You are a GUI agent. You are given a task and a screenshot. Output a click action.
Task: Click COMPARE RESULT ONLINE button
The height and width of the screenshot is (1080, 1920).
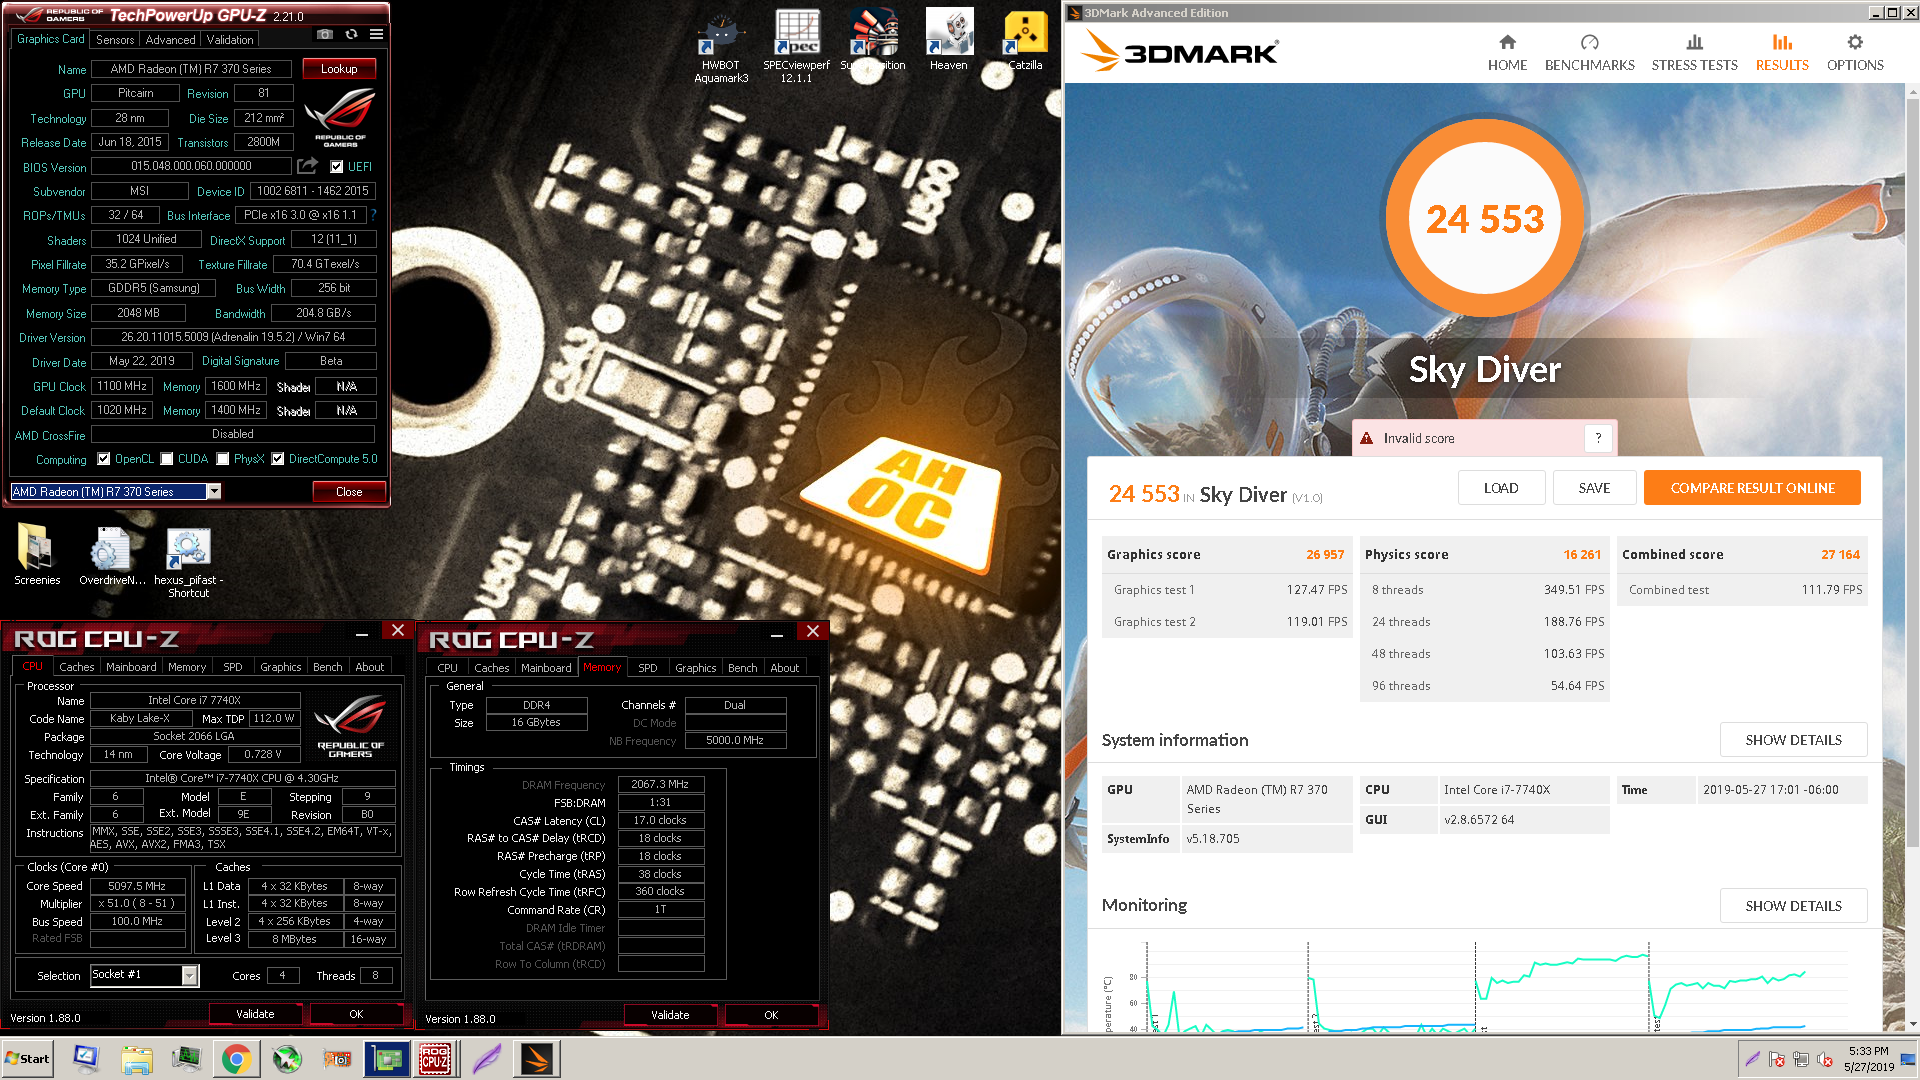[x=1752, y=488]
